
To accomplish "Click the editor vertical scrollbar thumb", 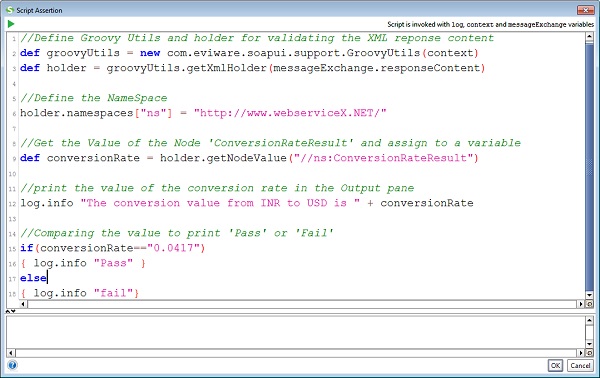I will tap(589, 166).
